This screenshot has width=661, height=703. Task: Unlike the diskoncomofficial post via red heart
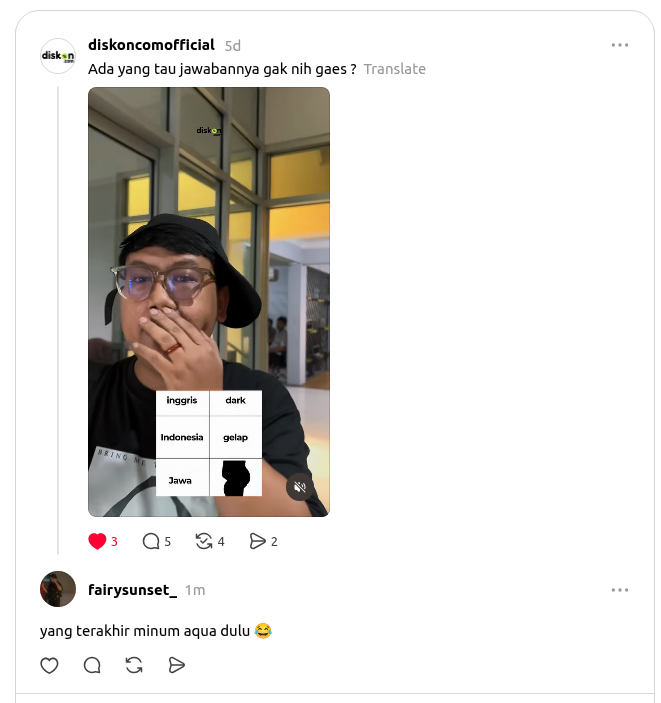[97, 541]
